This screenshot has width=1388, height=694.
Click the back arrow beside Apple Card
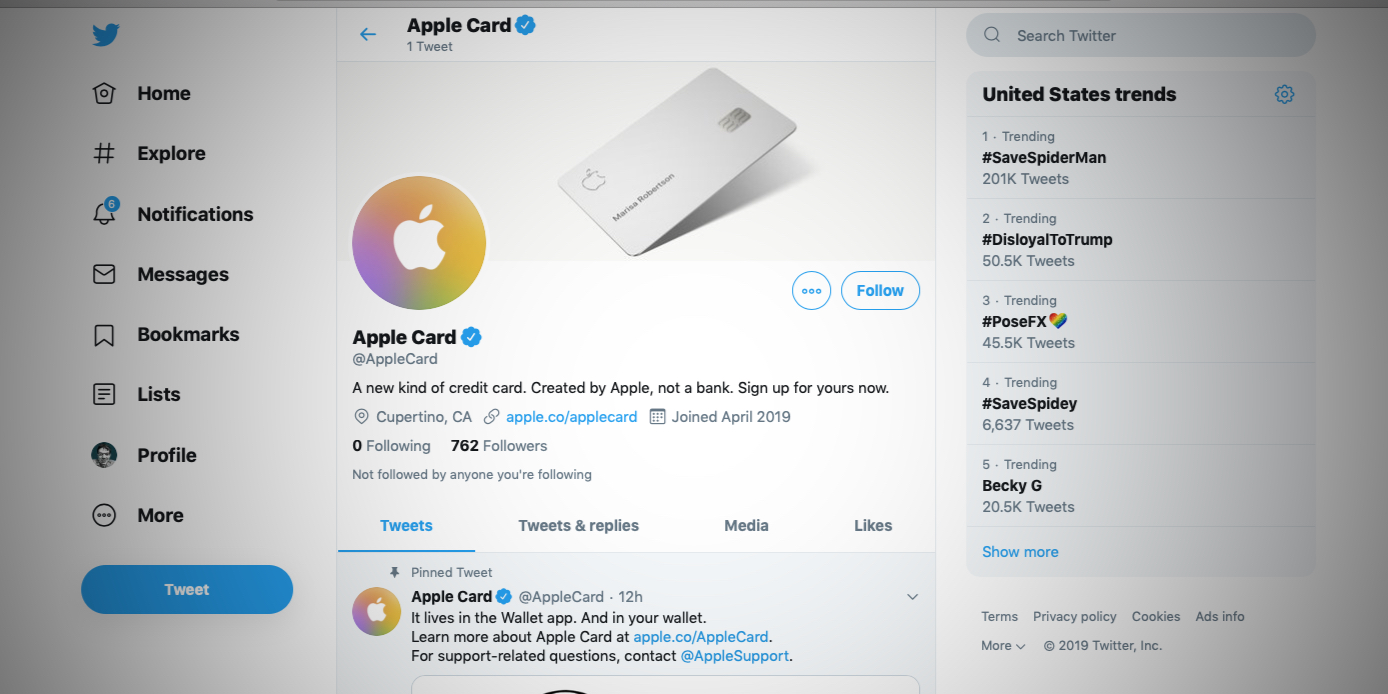pos(368,35)
